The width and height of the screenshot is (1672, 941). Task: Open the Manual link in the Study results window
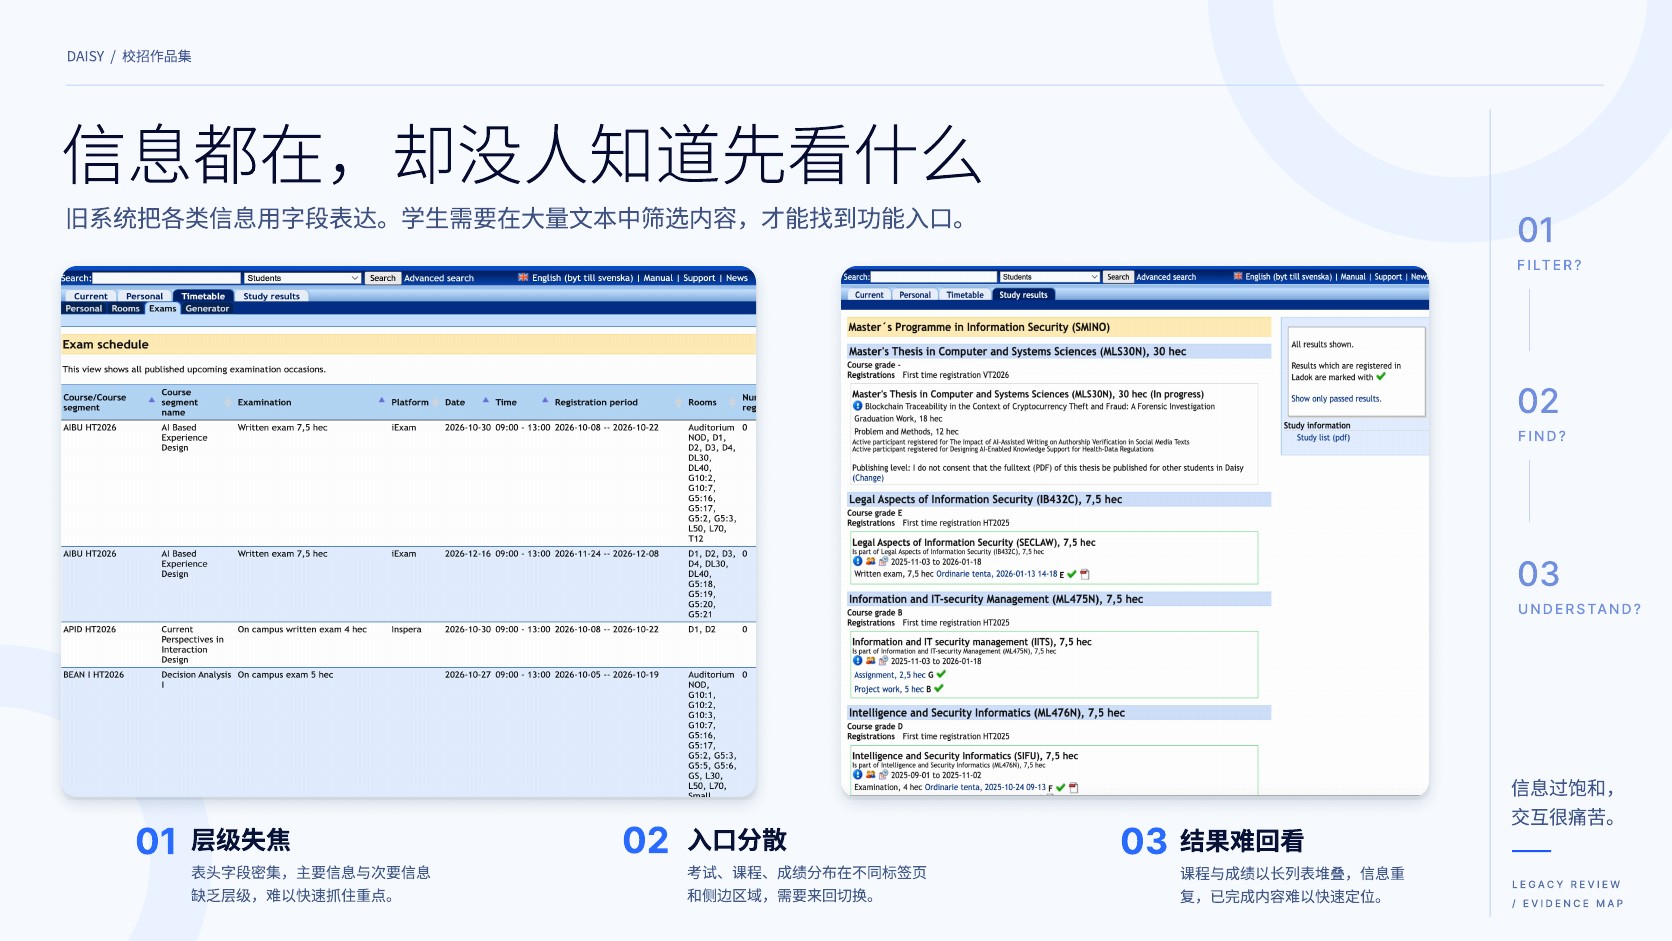[1353, 276]
